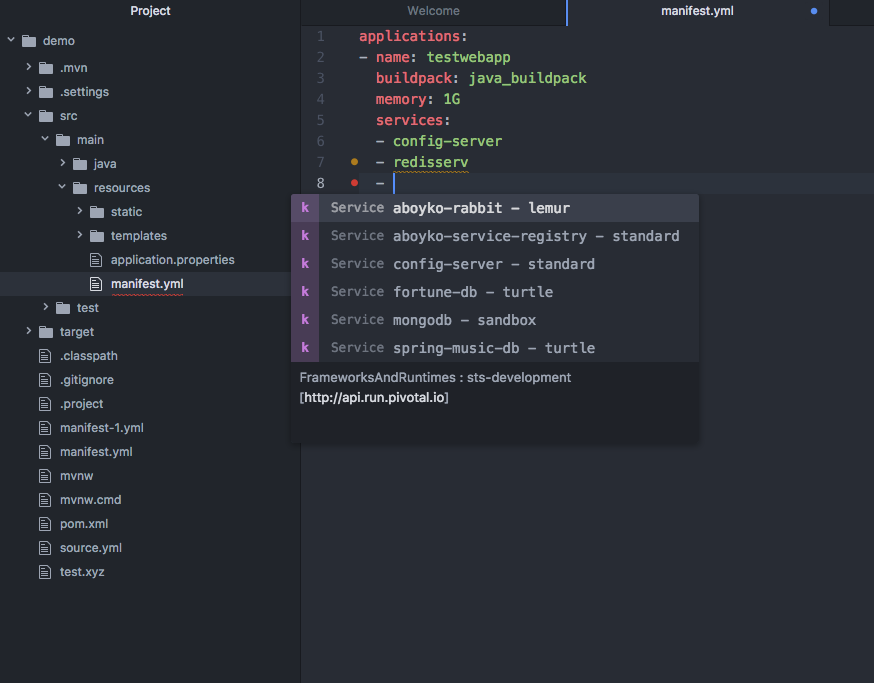Click the main folder icon
Screen dimensions: 874x683
click(x=63, y=140)
